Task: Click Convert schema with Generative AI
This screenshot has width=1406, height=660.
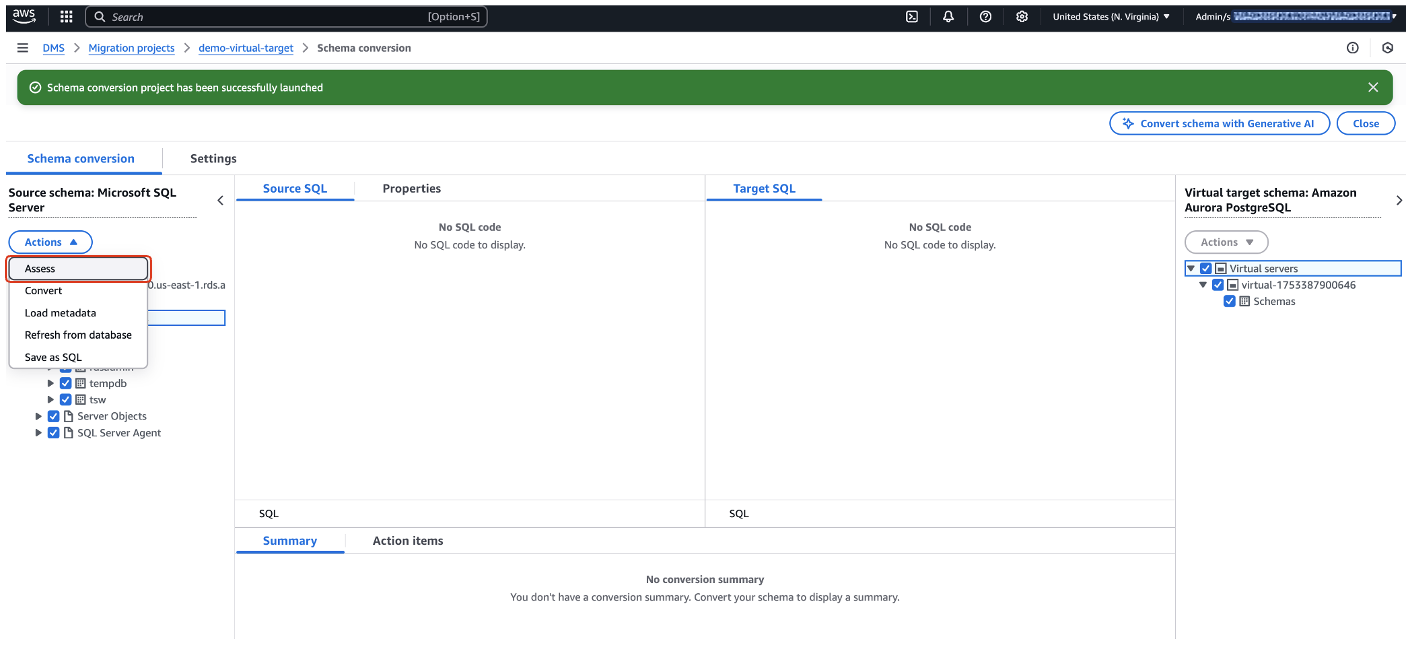Action: 1219,123
